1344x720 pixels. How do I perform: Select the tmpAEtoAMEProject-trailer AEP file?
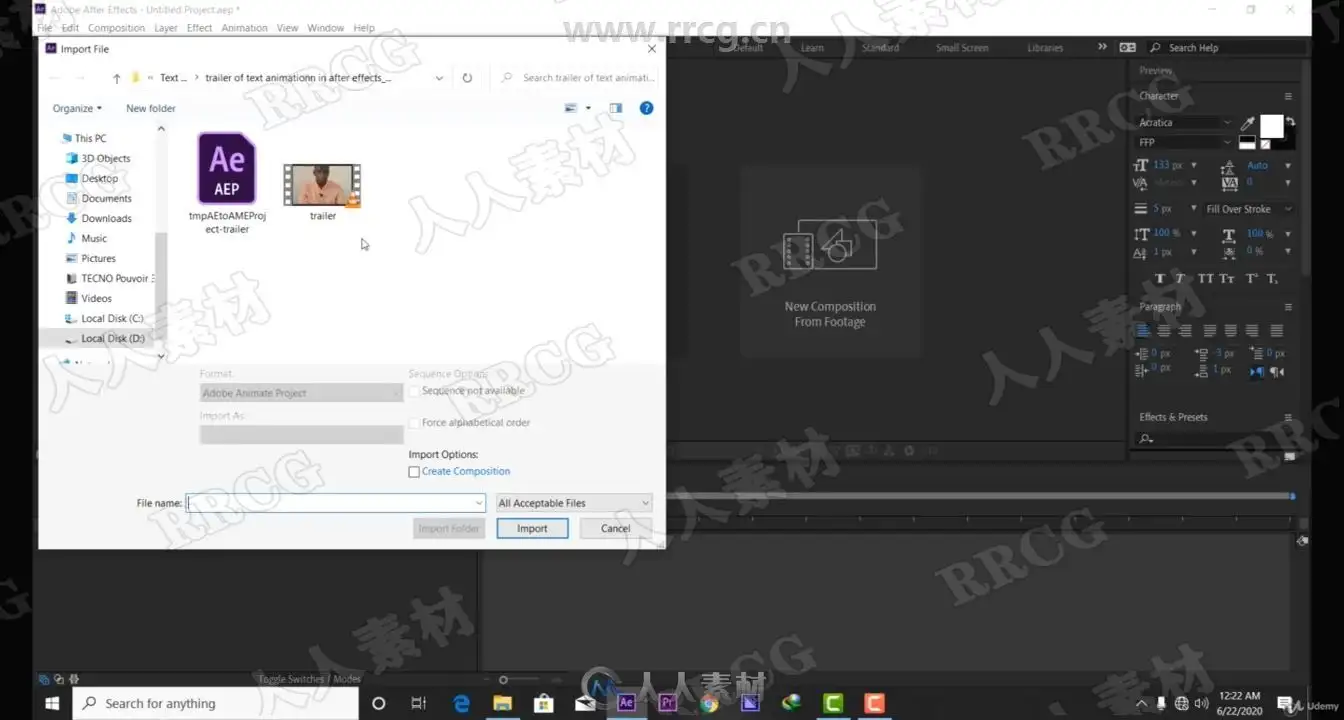pos(226,183)
